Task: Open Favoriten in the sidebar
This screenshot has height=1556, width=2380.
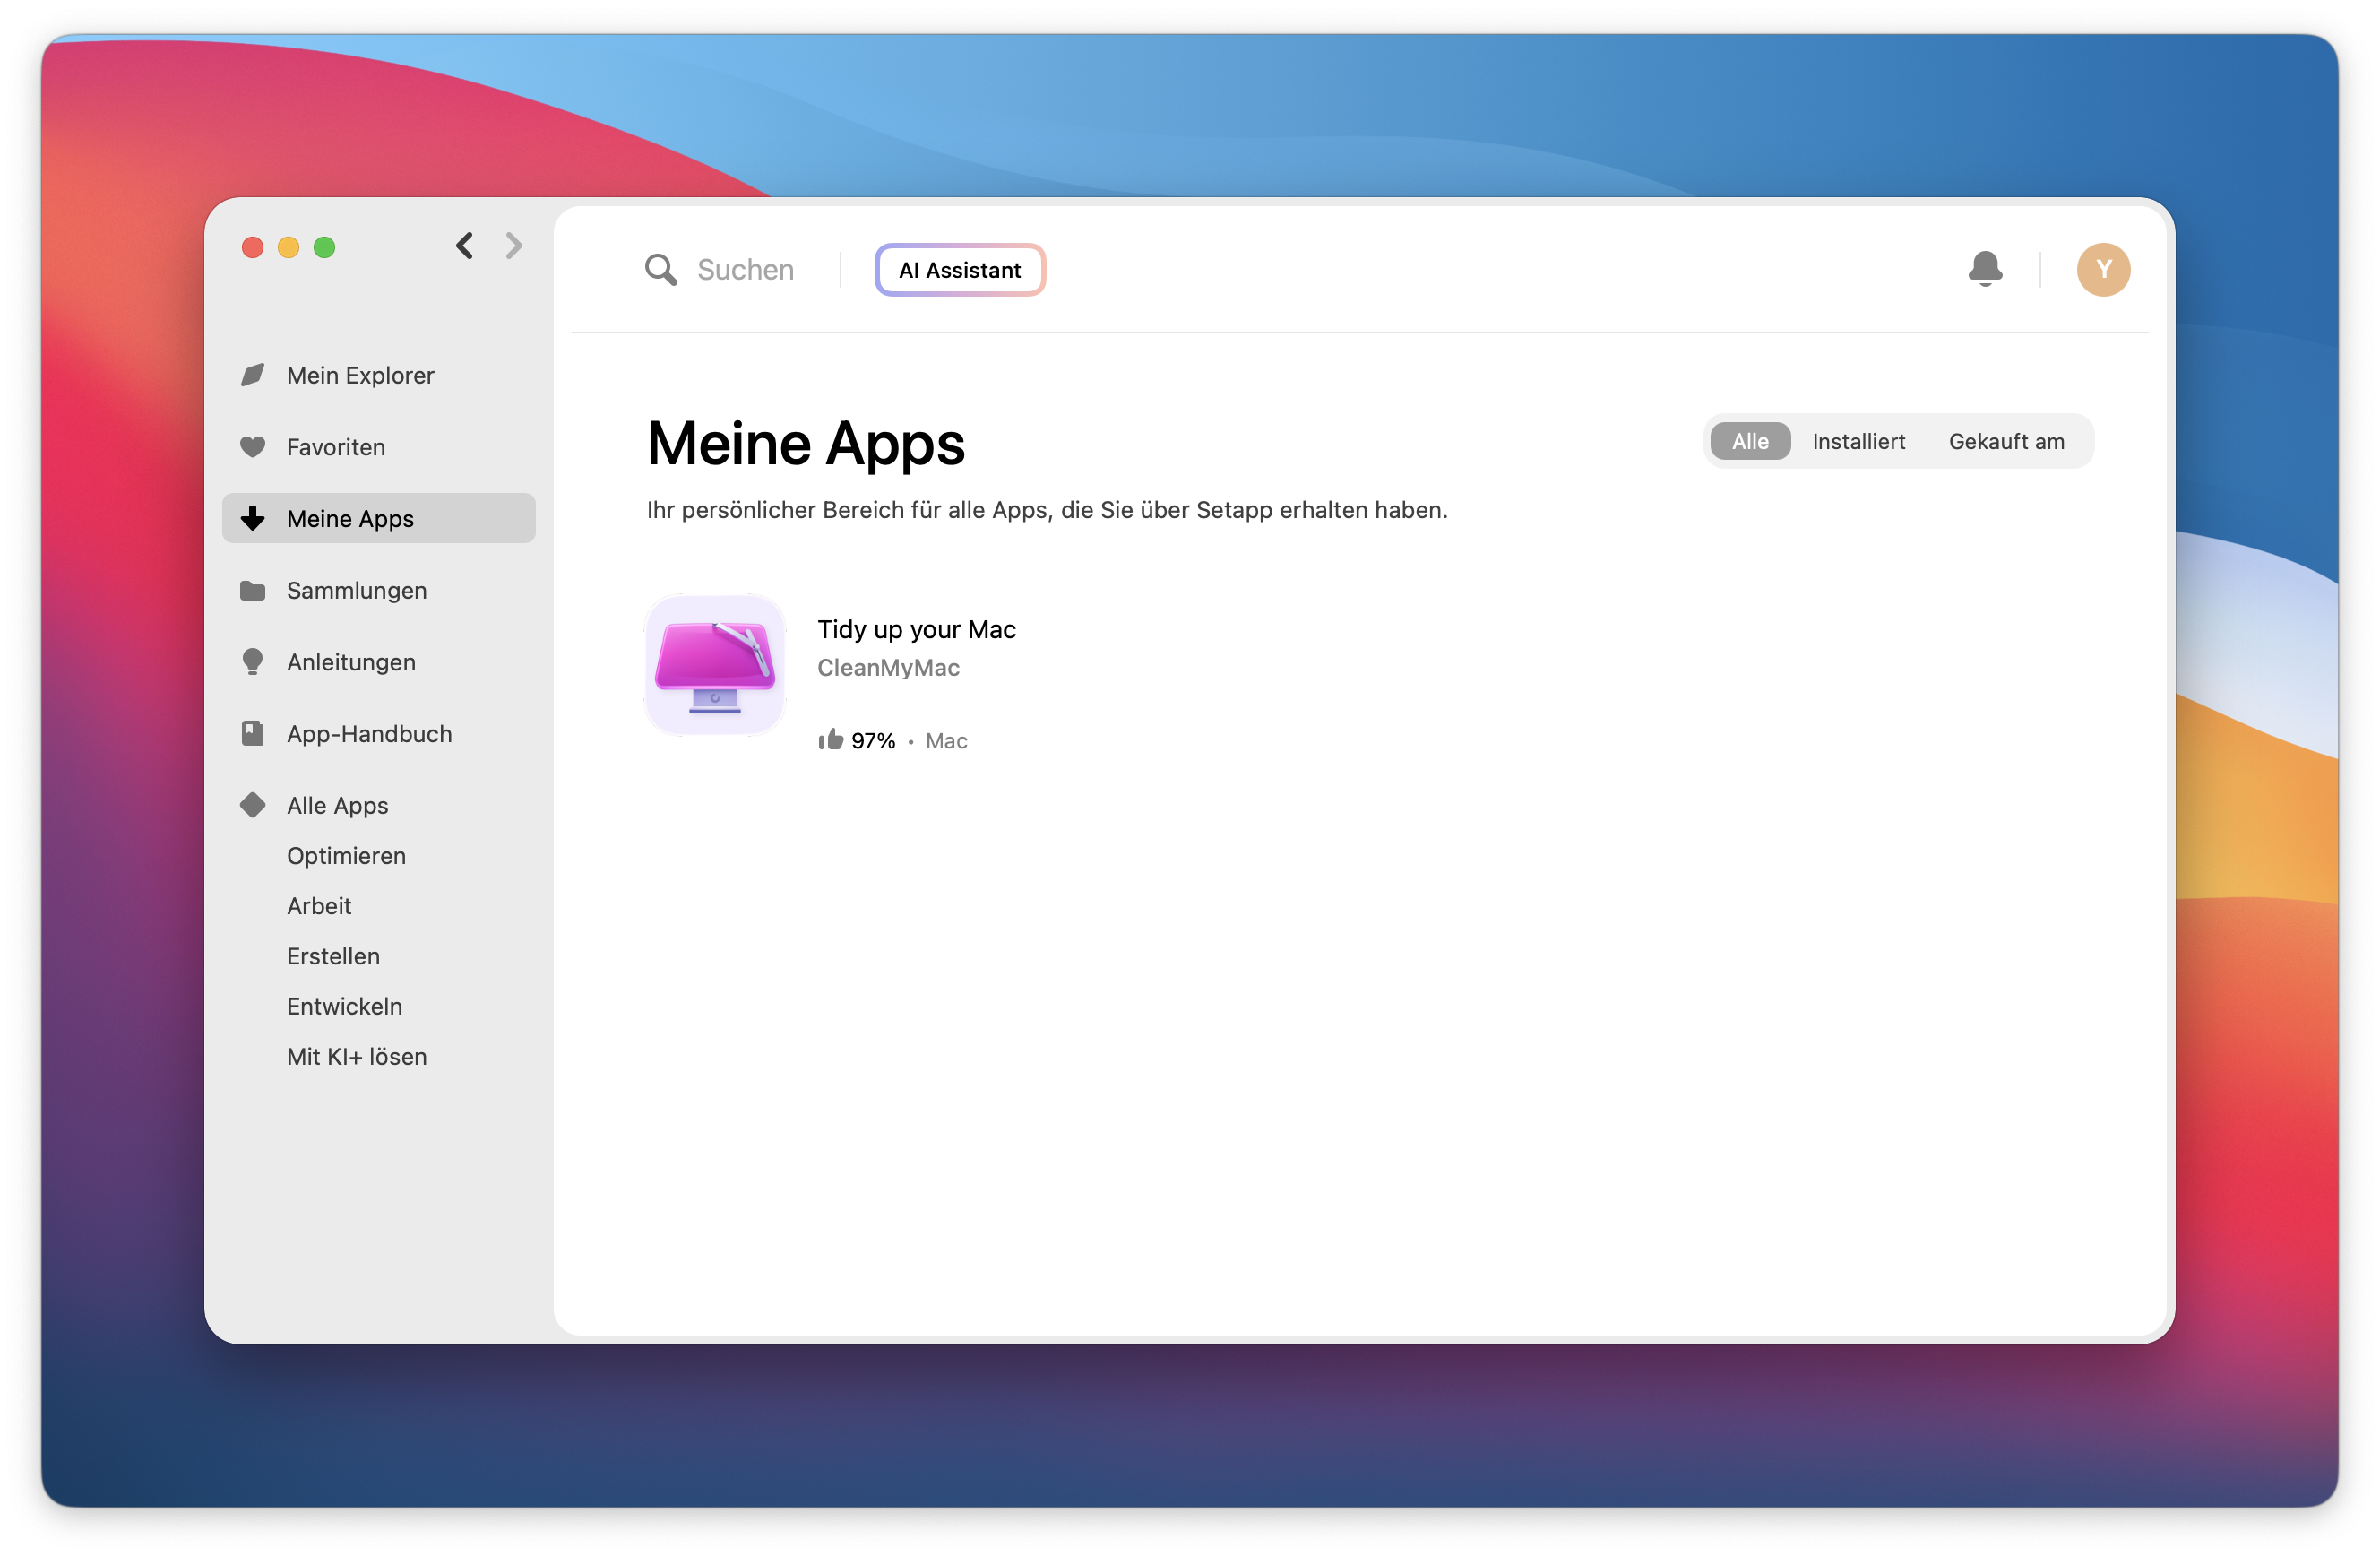Action: [379, 447]
